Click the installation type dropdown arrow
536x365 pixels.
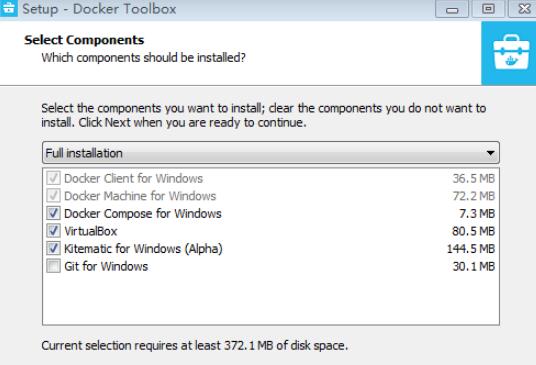(490, 153)
